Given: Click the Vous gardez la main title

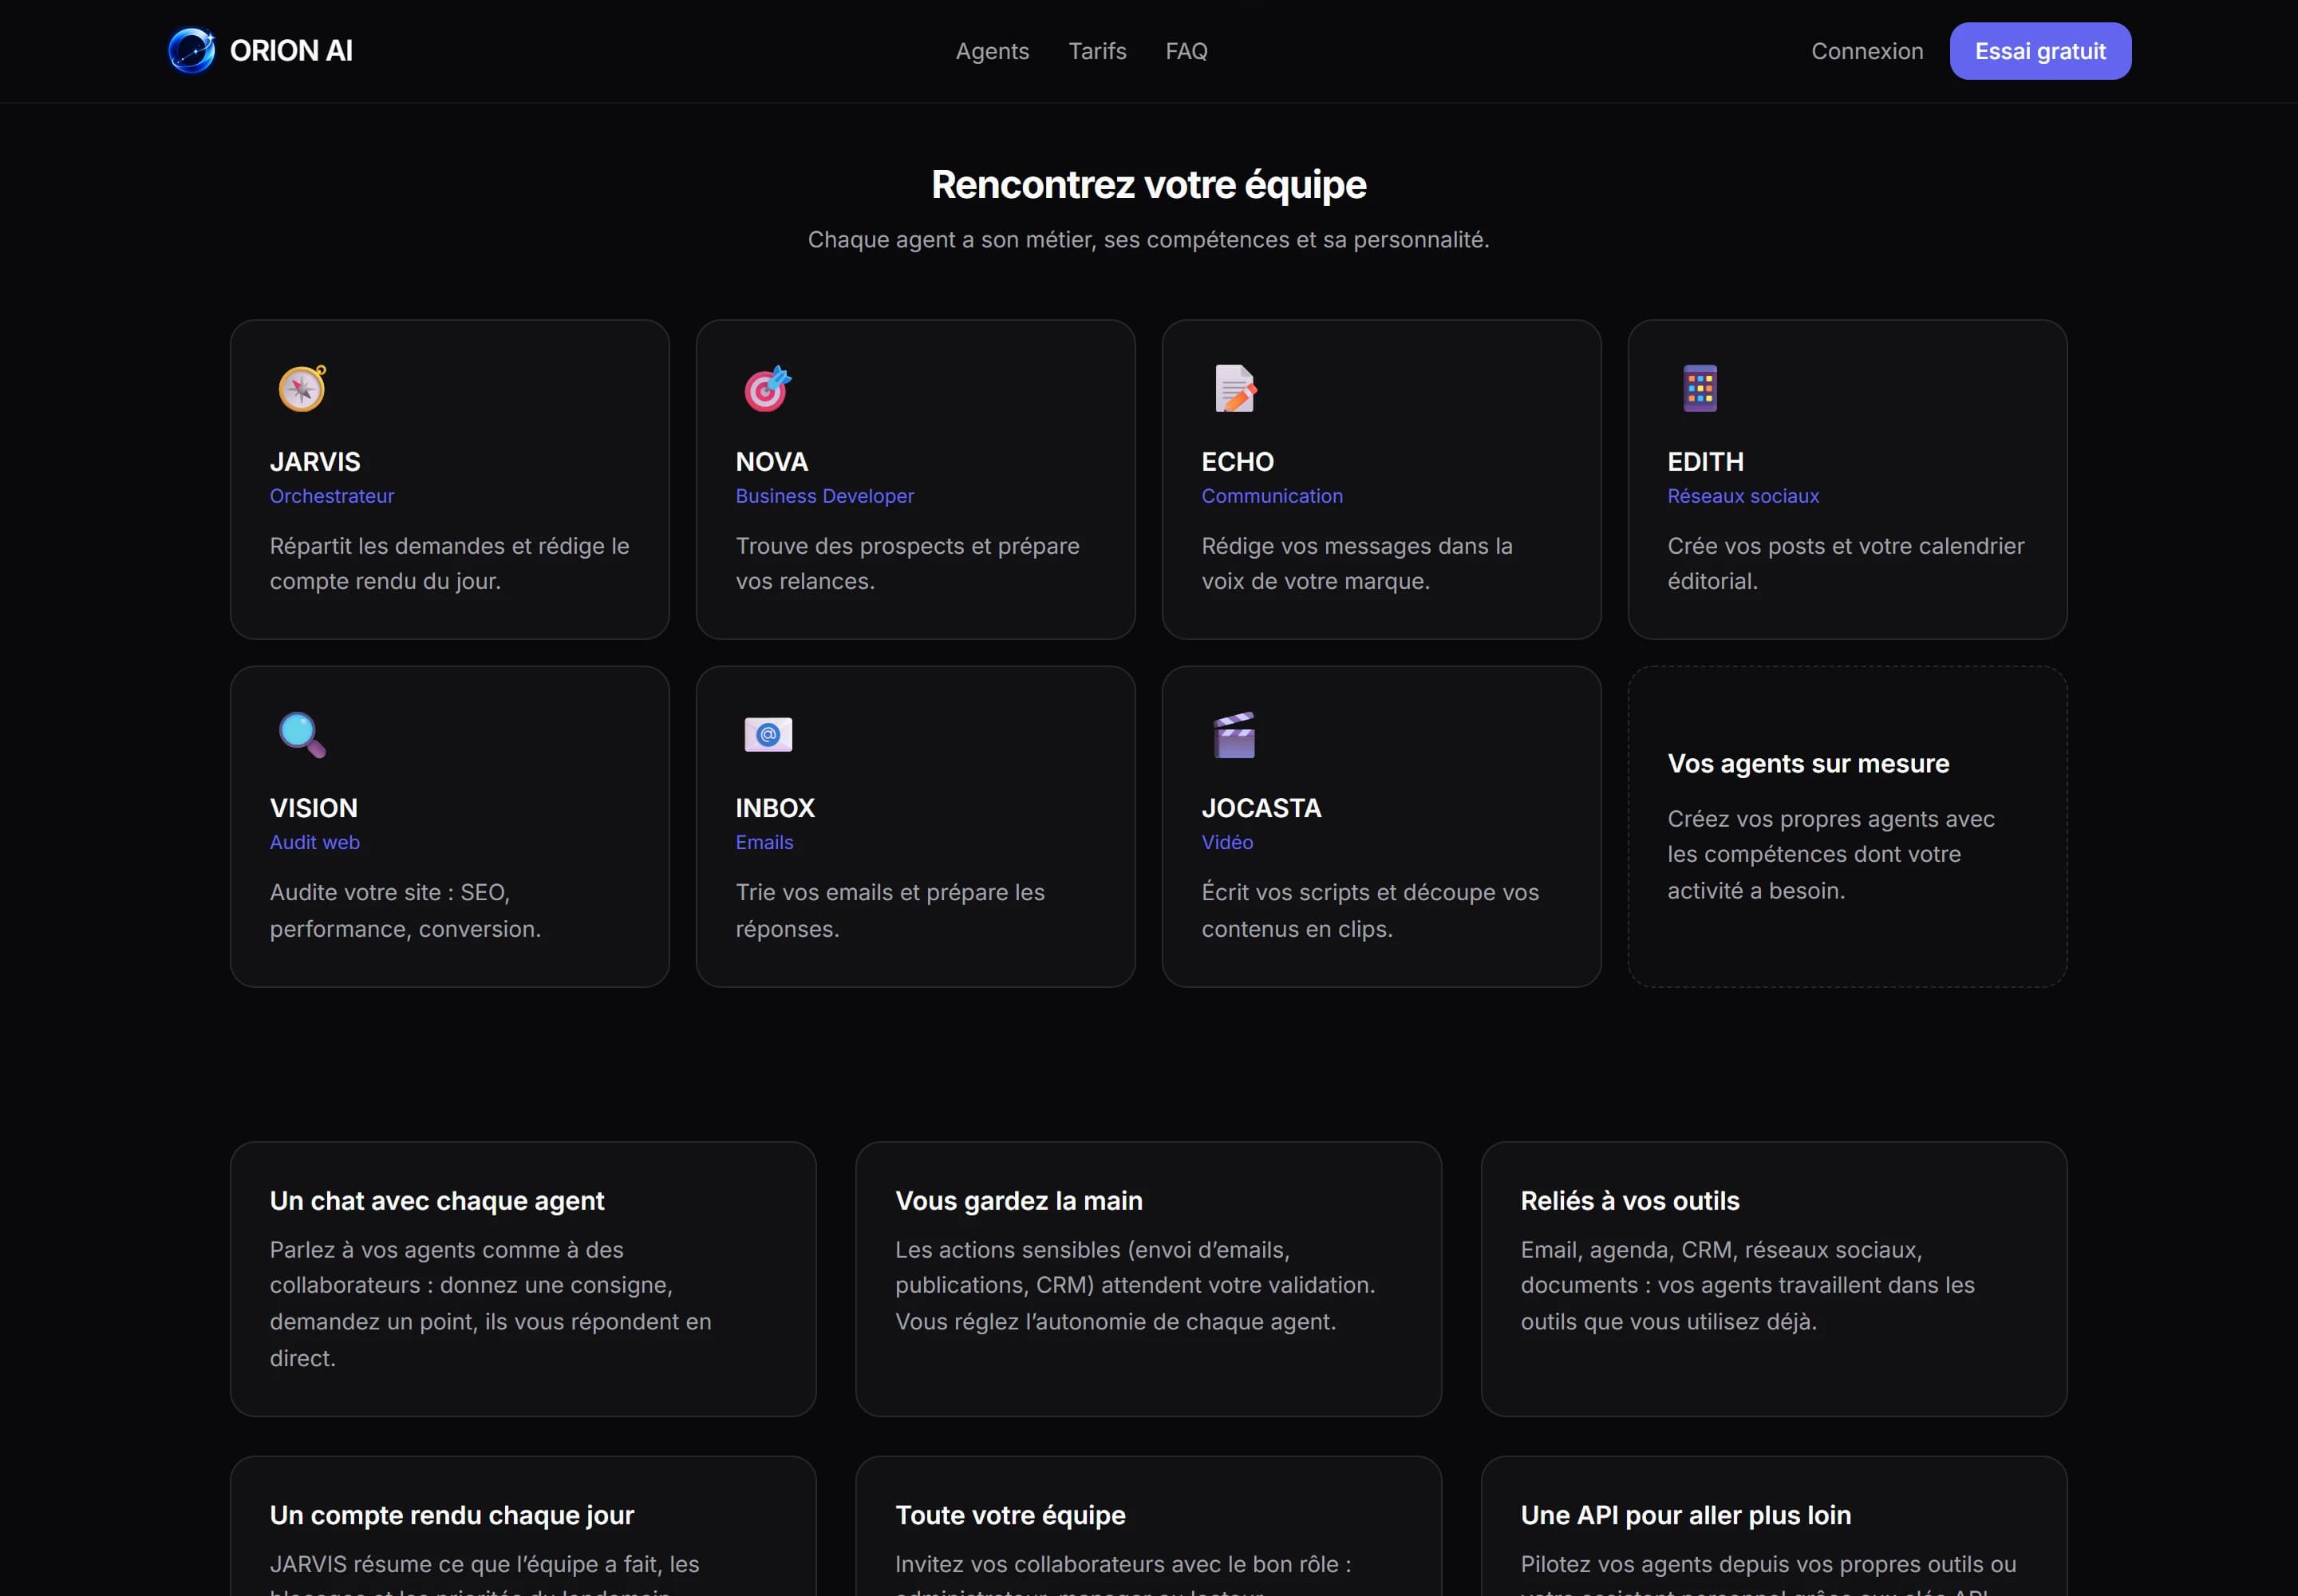Looking at the screenshot, I should pyautogui.click(x=1018, y=1201).
